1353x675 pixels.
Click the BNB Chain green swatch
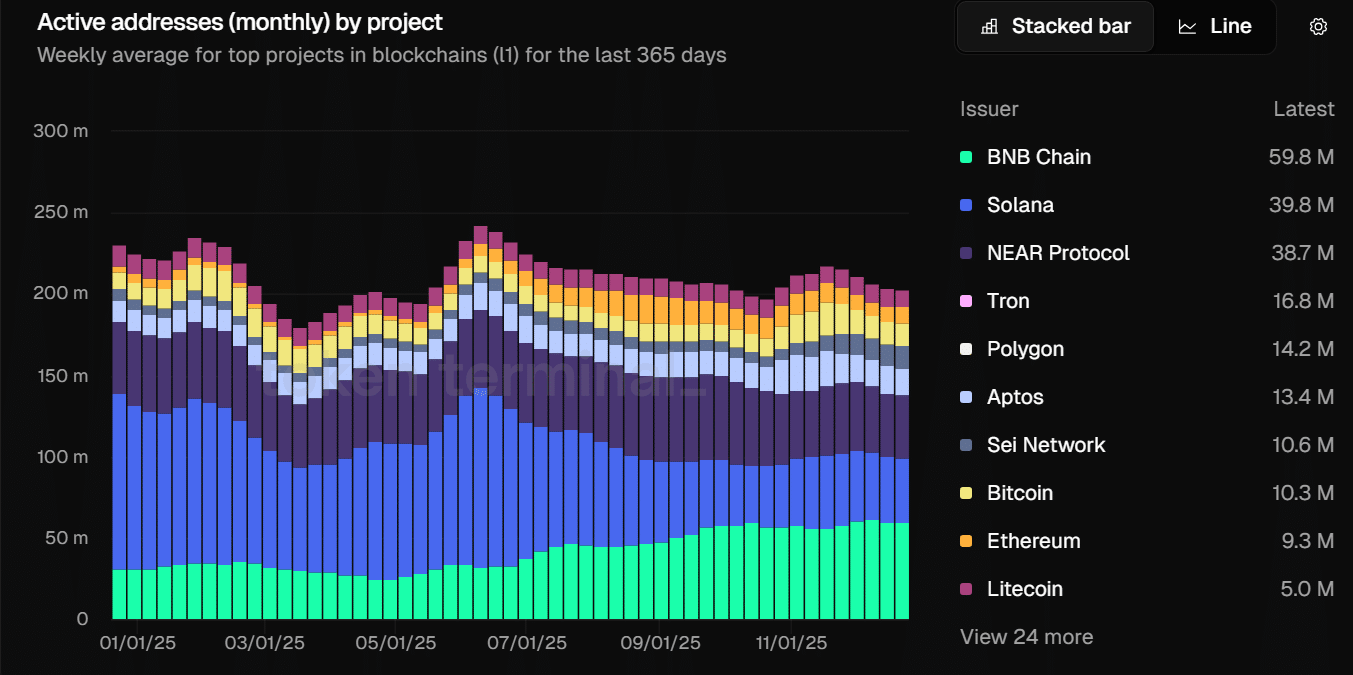coord(966,157)
